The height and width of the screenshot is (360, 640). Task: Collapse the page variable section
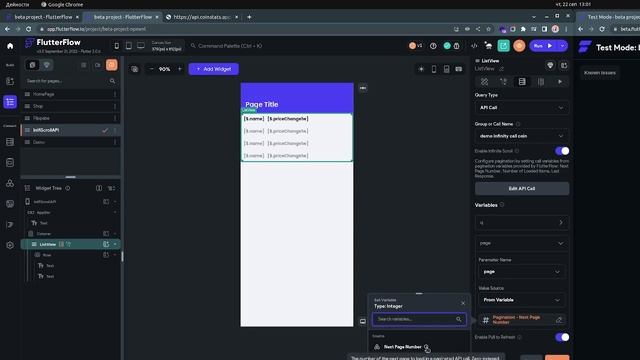pyautogui.click(x=561, y=243)
